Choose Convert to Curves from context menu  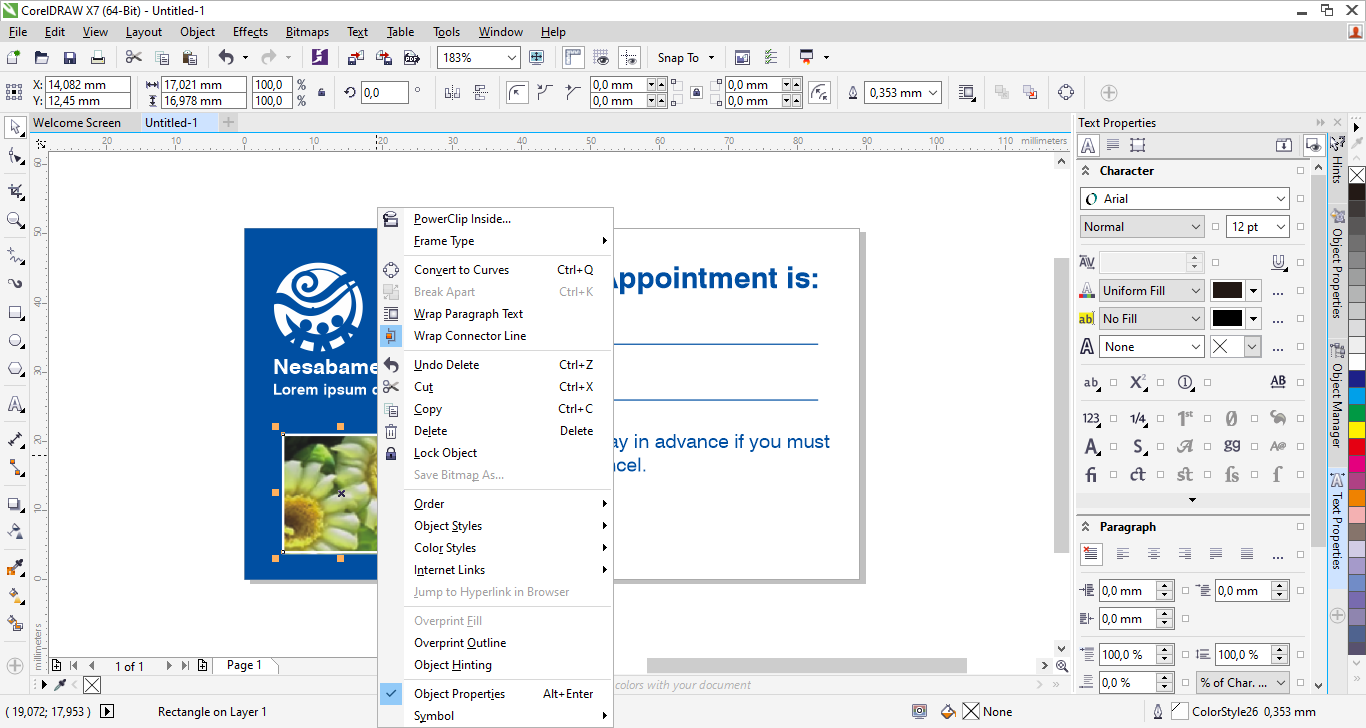click(x=461, y=270)
